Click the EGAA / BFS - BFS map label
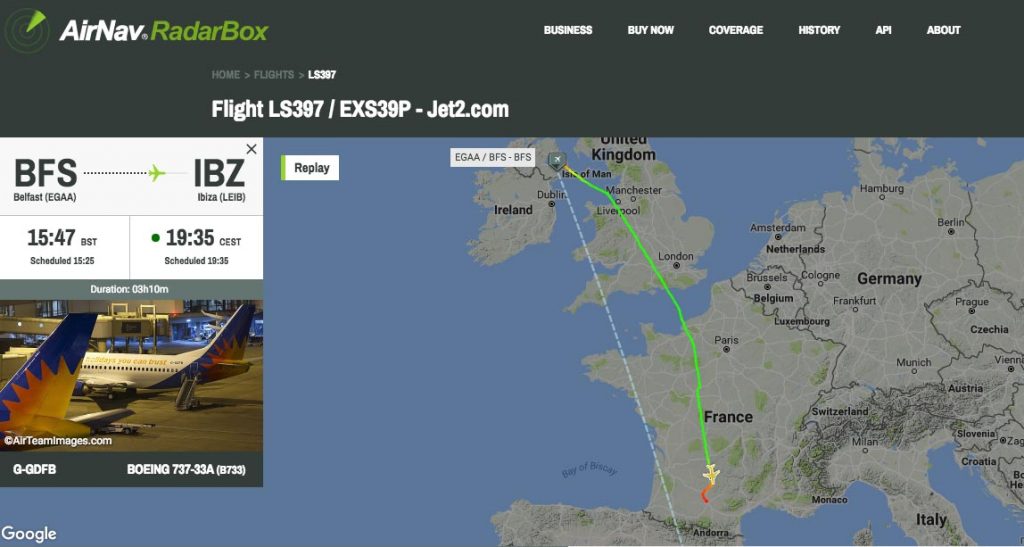Image resolution: width=1024 pixels, height=547 pixels. click(493, 157)
